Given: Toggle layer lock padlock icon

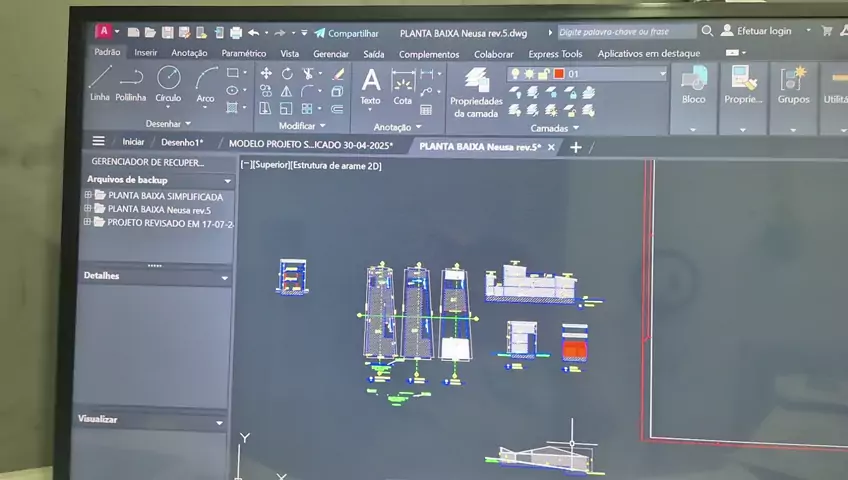Looking at the screenshot, I should pyautogui.click(x=543, y=74).
